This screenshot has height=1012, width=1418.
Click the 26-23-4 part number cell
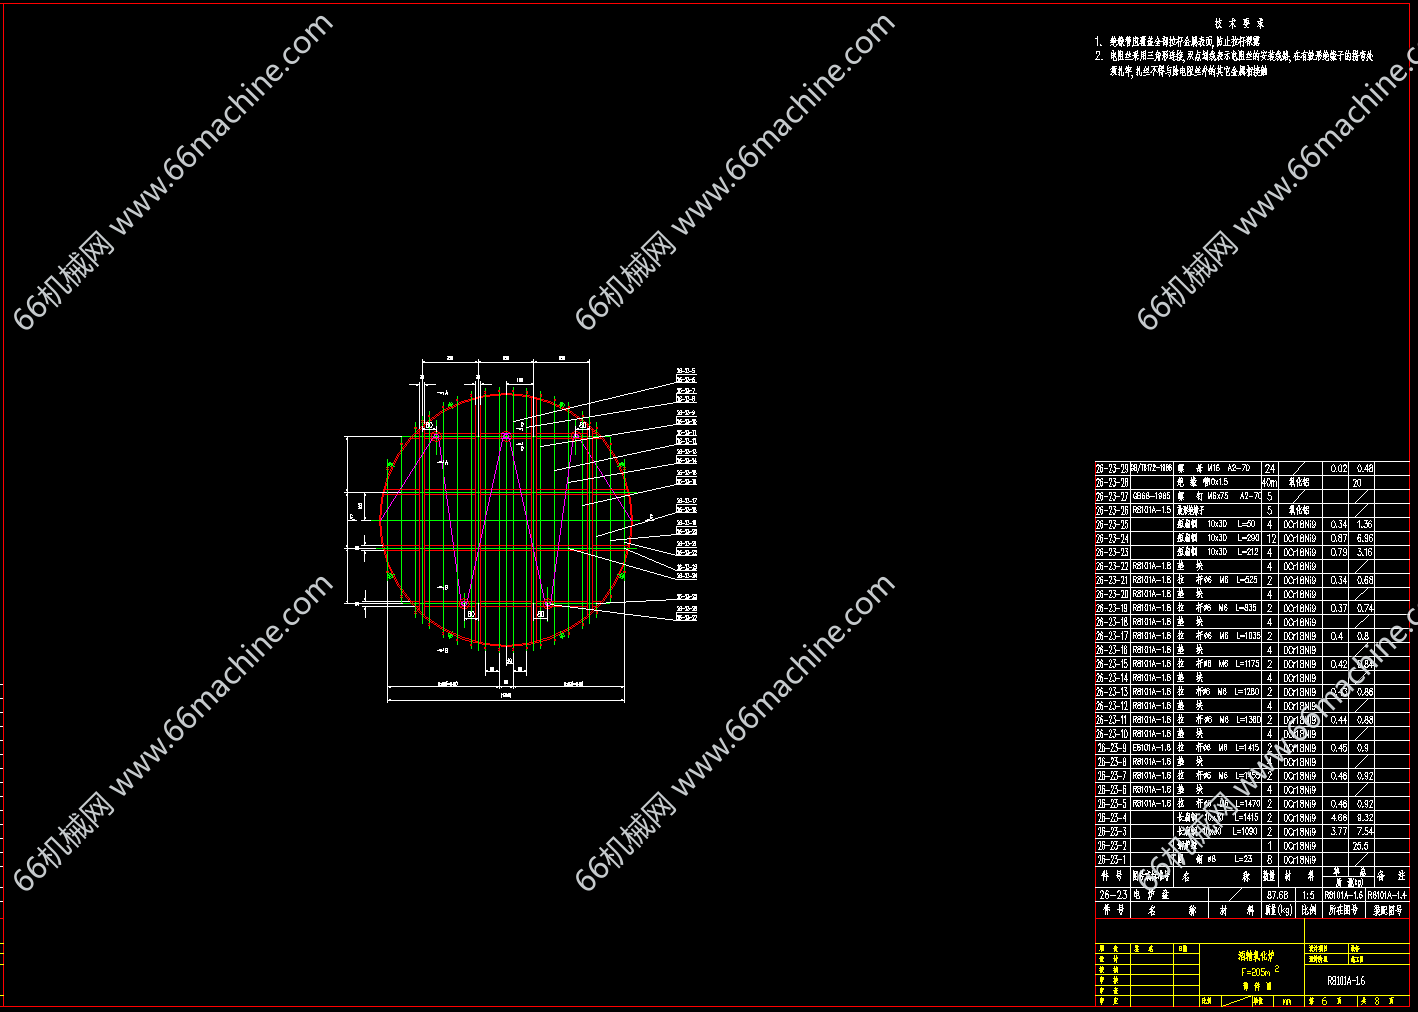click(1111, 817)
